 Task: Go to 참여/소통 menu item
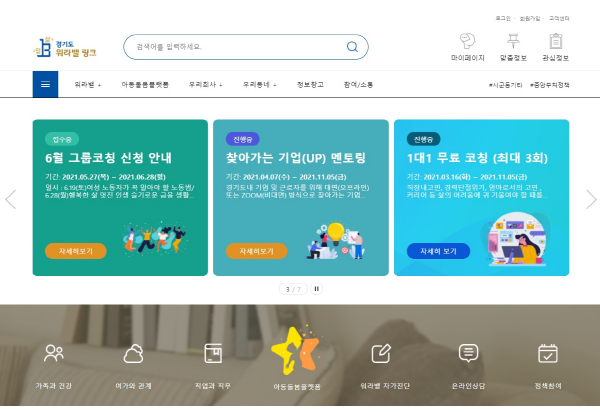pyautogui.click(x=358, y=85)
